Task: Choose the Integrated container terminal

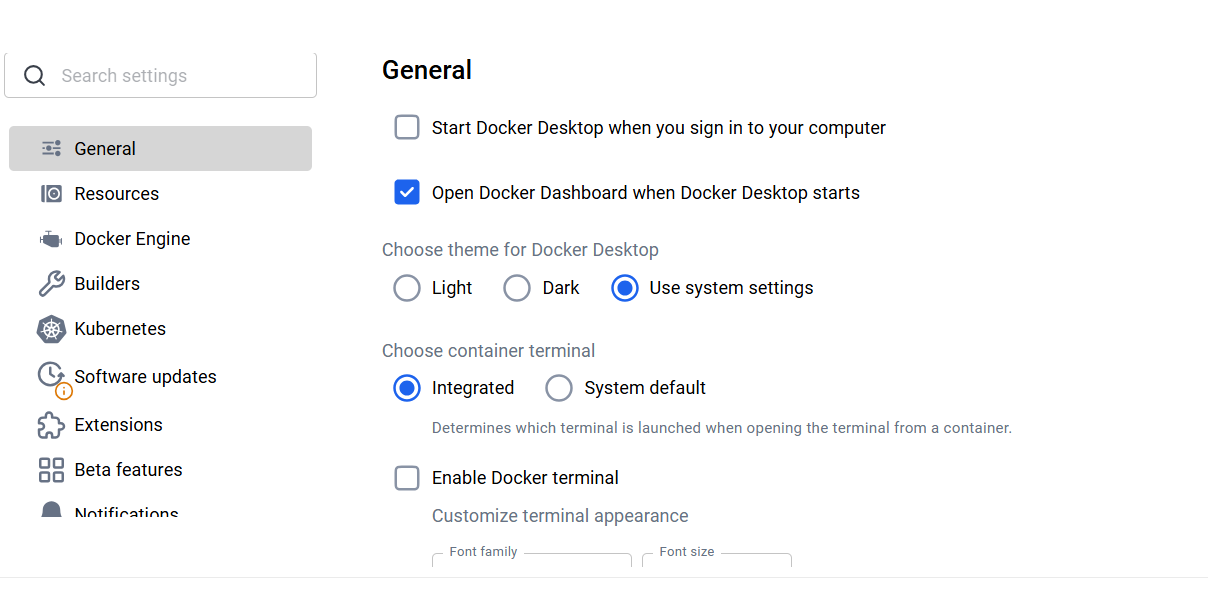Action: 407,388
